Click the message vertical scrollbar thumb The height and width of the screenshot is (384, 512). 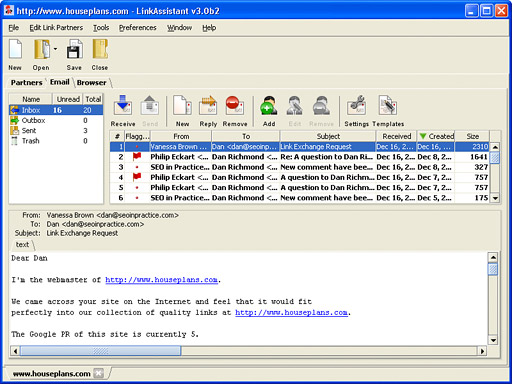[x=493, y=269]
